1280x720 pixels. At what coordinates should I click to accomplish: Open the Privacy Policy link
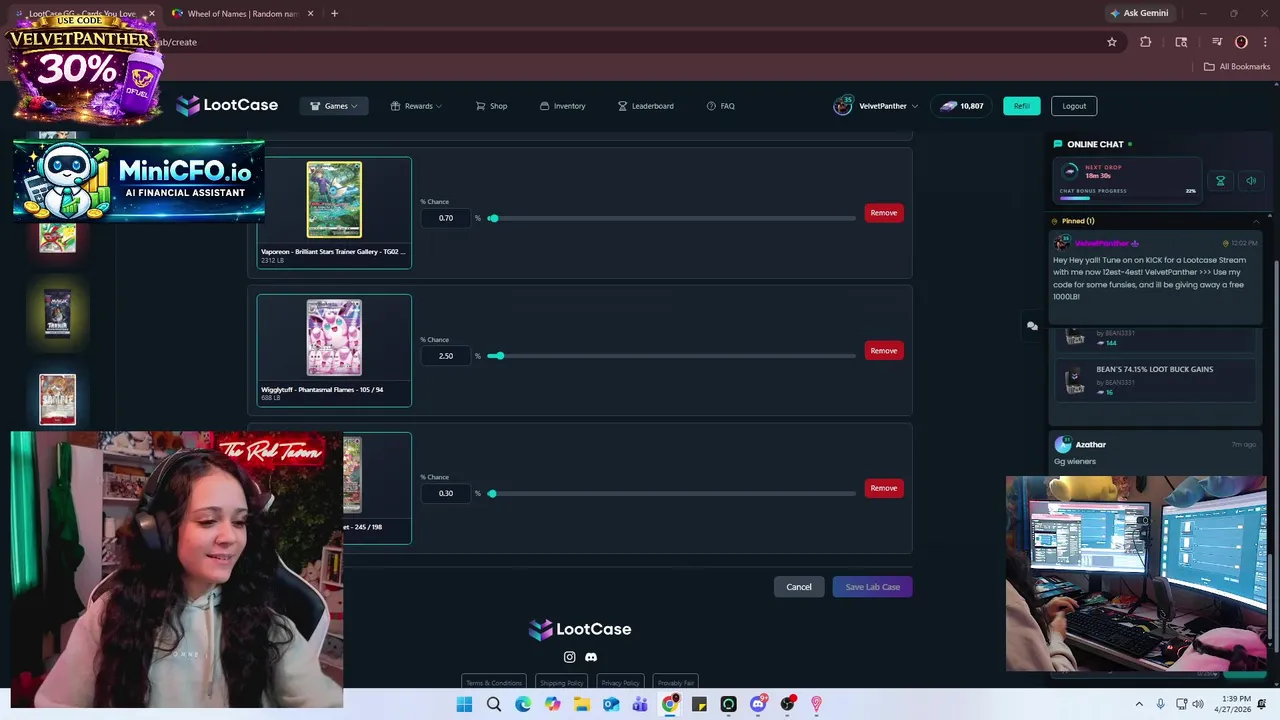620,683
